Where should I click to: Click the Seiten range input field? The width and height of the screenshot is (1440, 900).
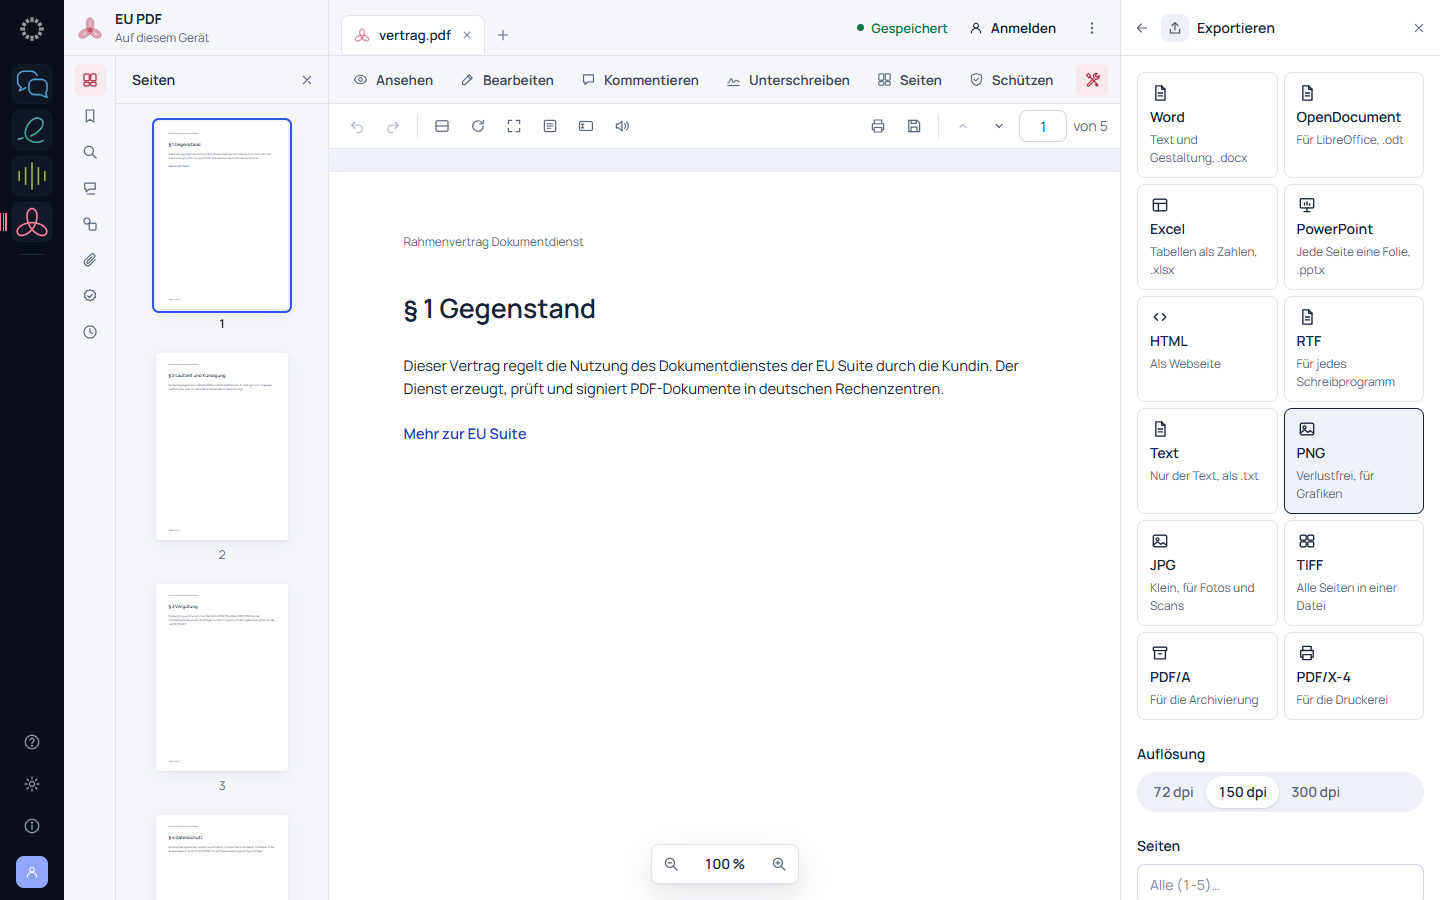click(x=1280, y=884)
